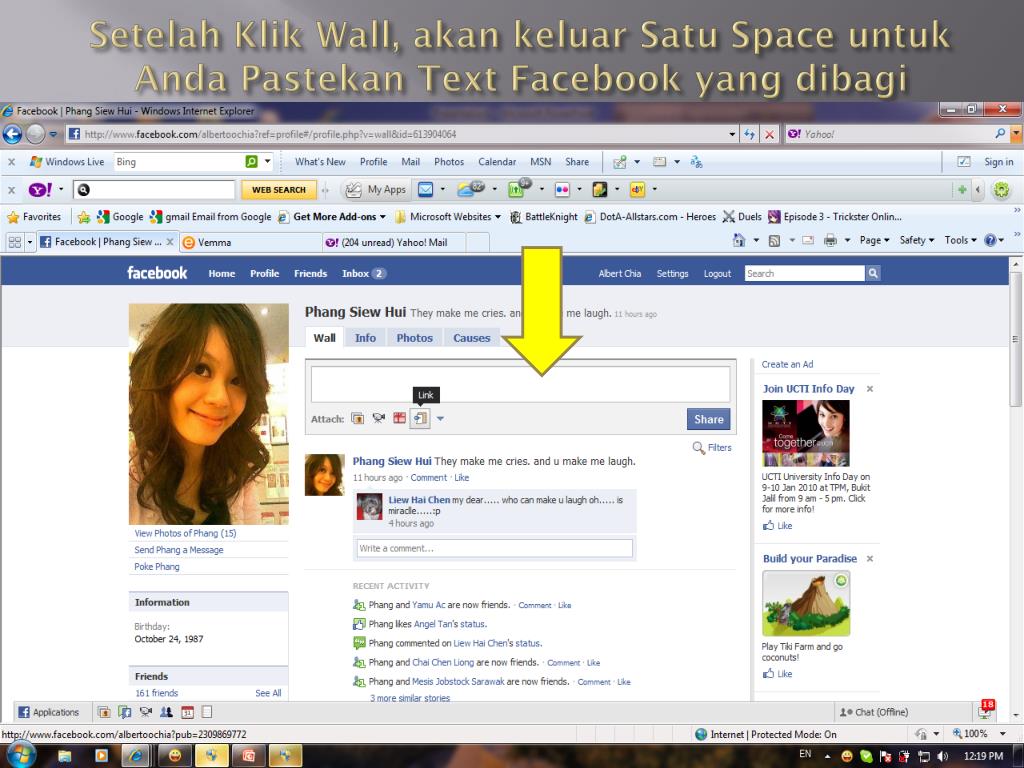Click the notifications icon with badge 18
The height and width of the screenshot is (768, 1024).
point(985,709)
